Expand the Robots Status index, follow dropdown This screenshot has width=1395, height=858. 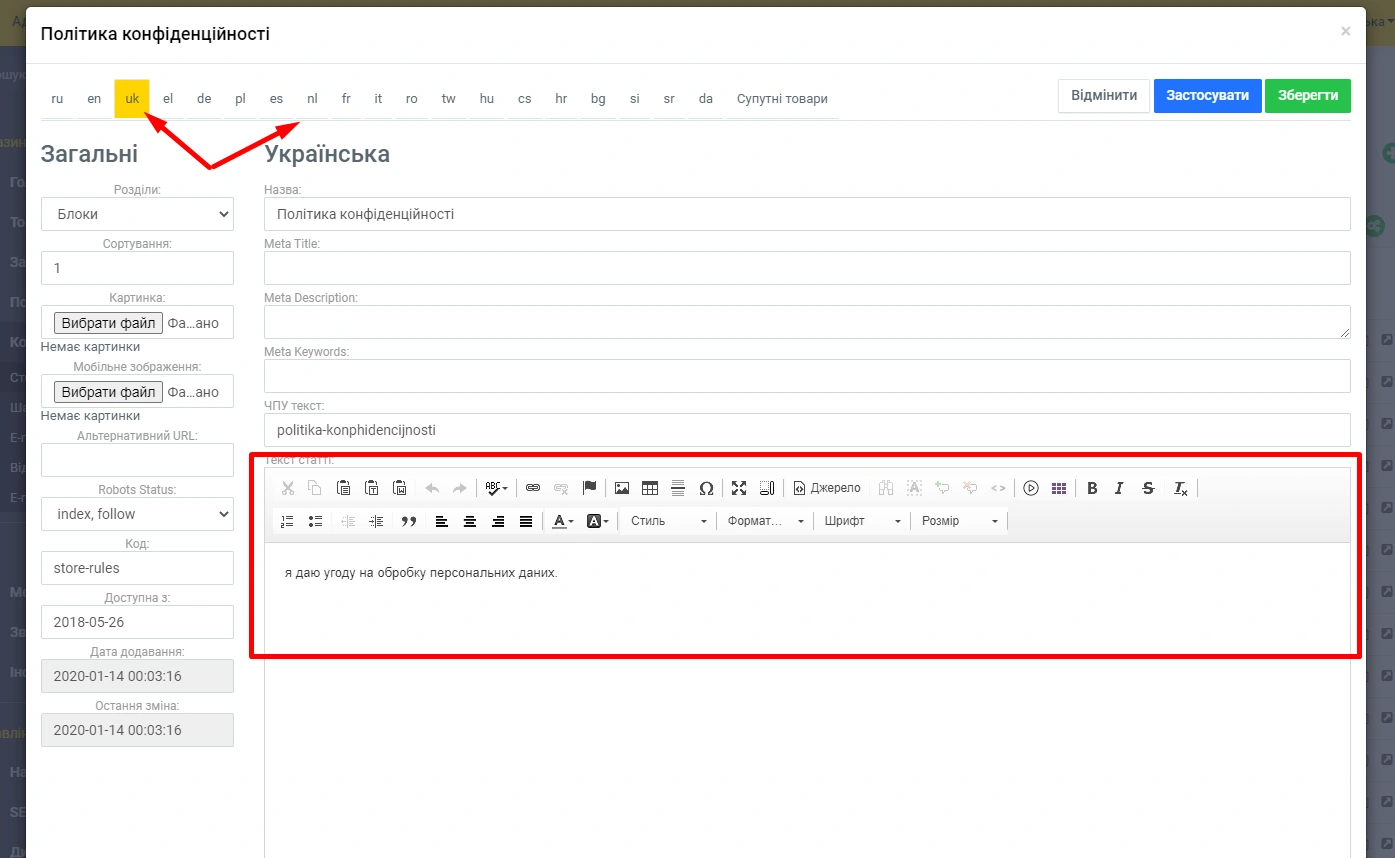137,514
